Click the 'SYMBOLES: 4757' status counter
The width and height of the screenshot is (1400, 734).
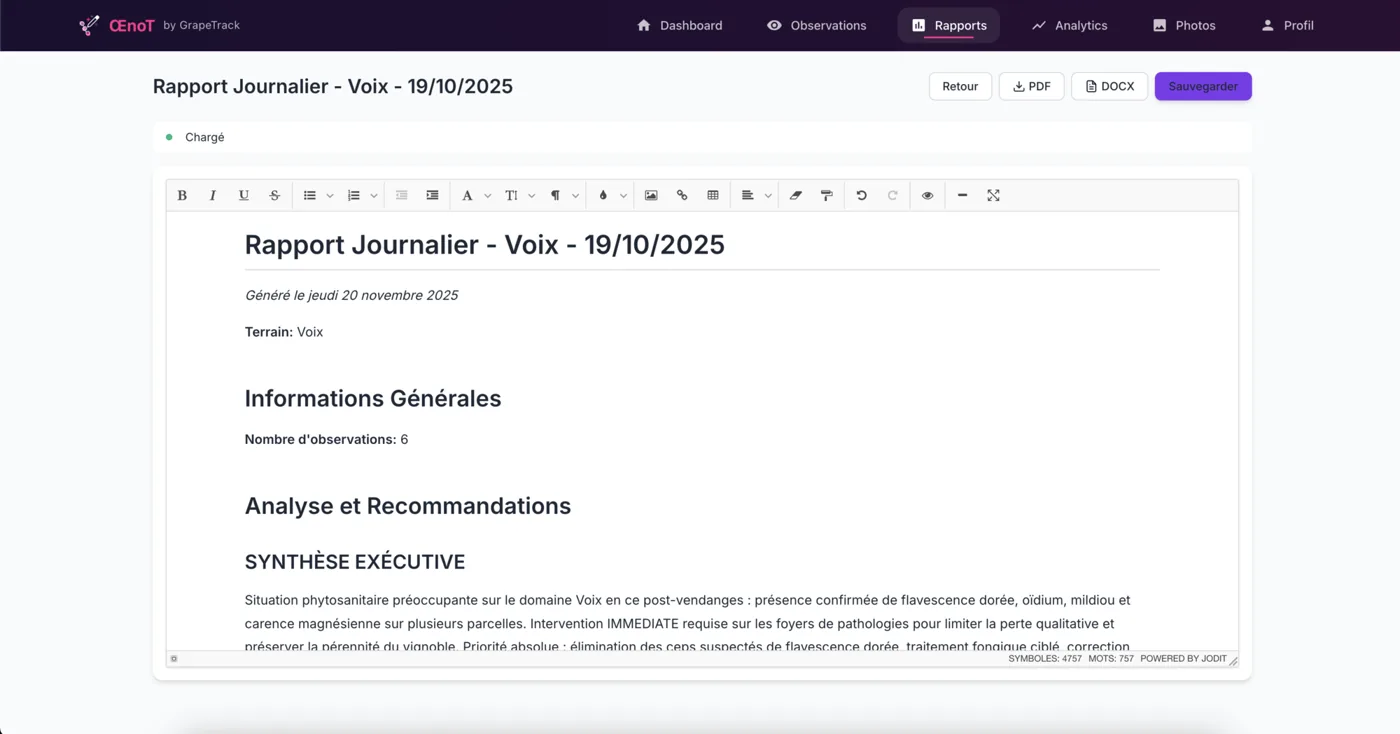(1045, 659)
